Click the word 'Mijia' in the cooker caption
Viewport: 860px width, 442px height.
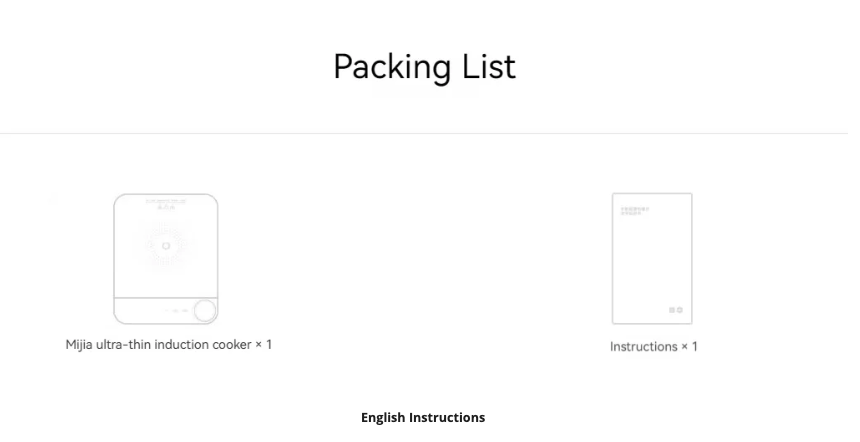(x=79, y=344)
